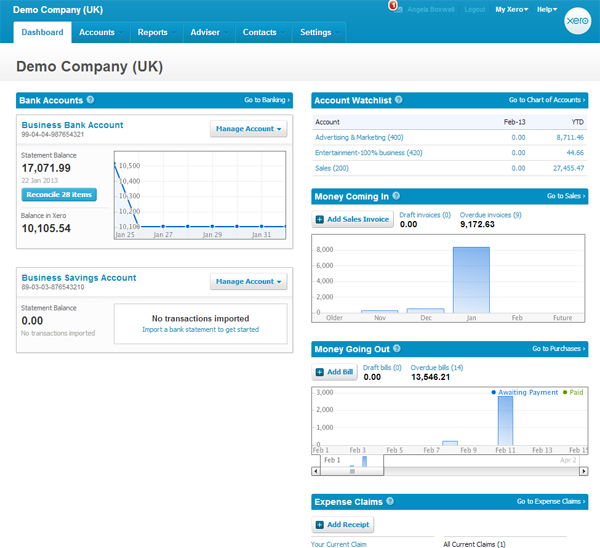Image resolution: width=600 pixels, height=548 pixels.
Task: Click help icon next to Account Watchlist
Action: [399, 100]
